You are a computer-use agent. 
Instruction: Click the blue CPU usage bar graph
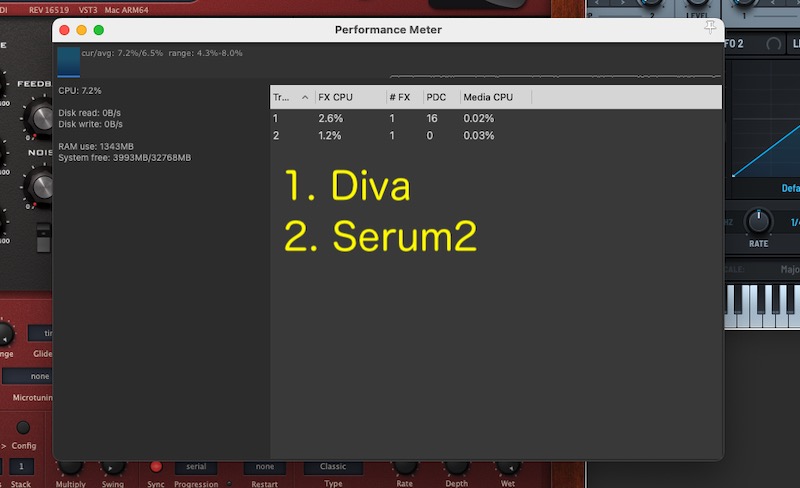68,62
